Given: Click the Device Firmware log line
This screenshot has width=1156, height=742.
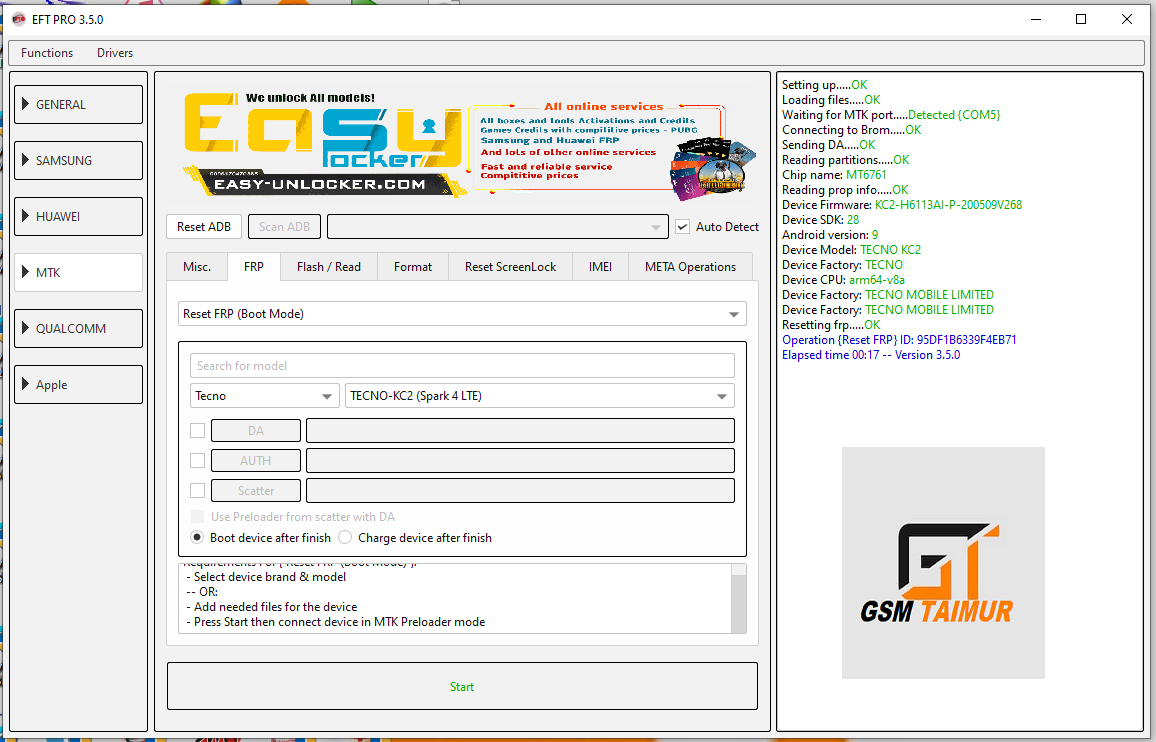Looking at the screenshot, I should coord(902,205).
